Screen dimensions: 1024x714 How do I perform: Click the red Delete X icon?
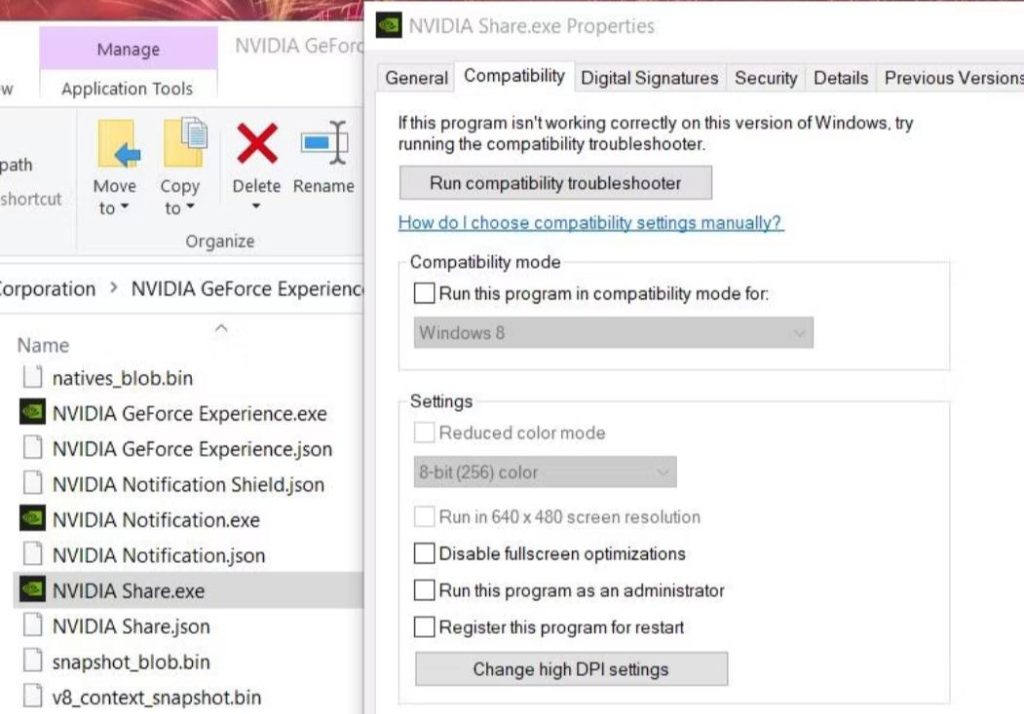point(257,144)
